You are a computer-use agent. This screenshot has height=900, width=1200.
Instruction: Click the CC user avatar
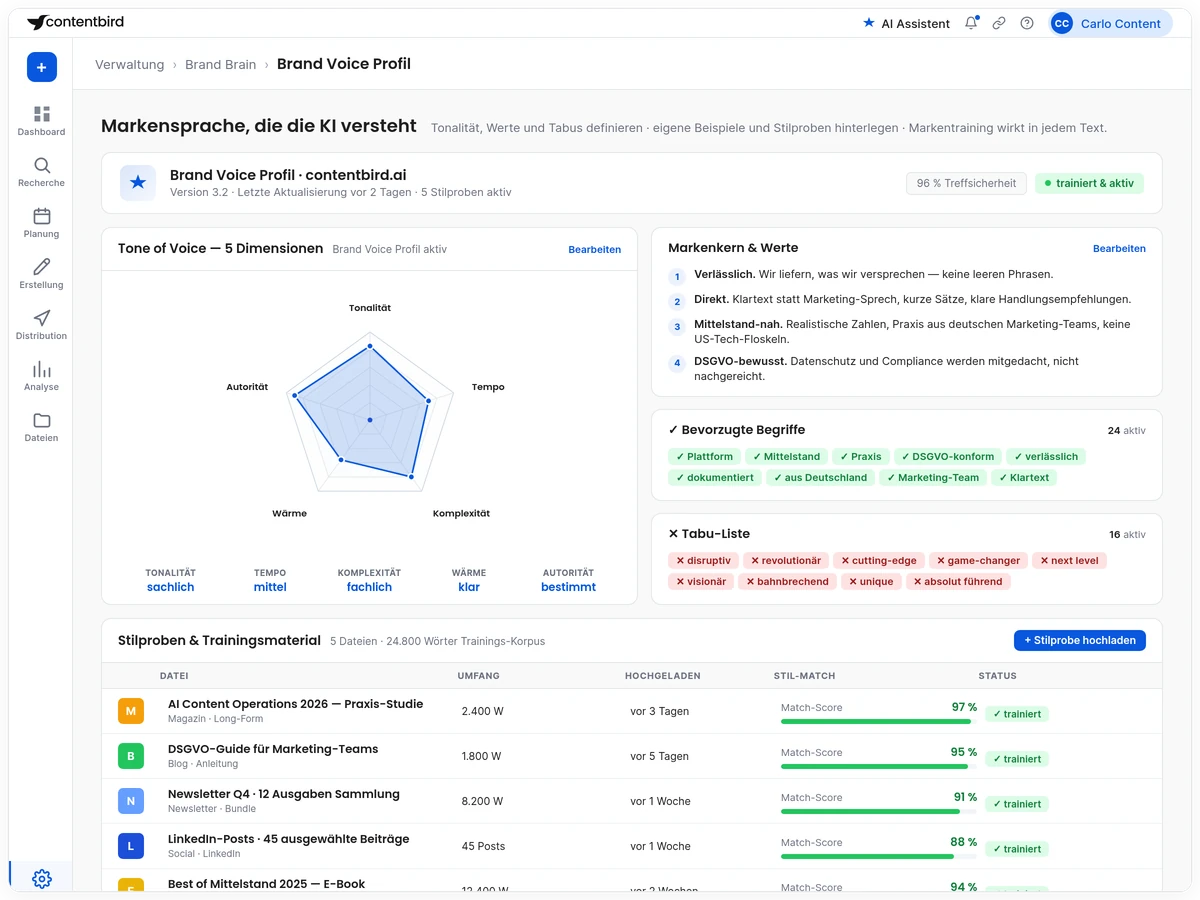click(x=1062, y=23)
